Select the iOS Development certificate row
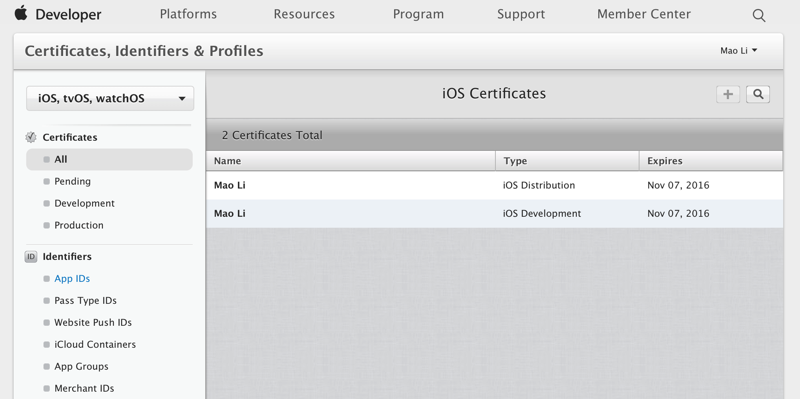This screenshot has width=800, height=399. coord(494,213)
